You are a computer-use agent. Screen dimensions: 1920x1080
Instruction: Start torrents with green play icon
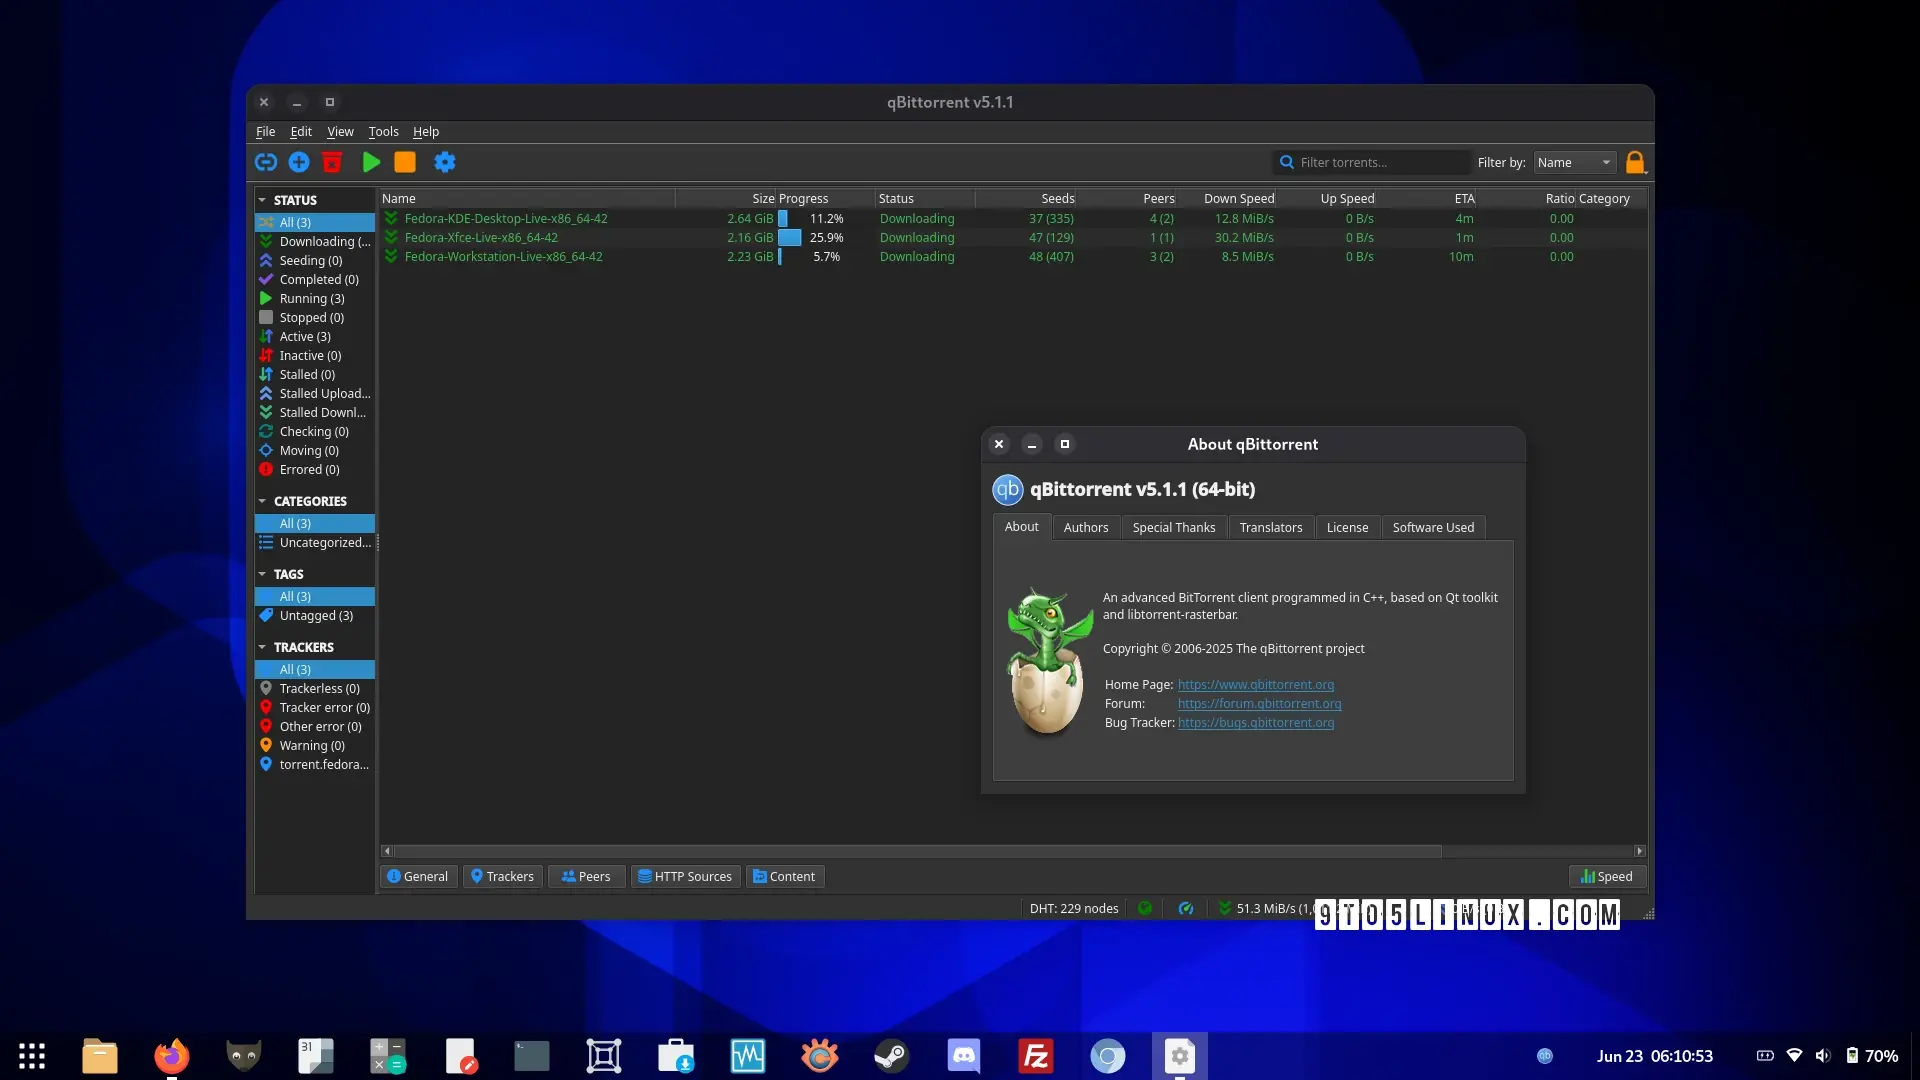pos(371,162)
